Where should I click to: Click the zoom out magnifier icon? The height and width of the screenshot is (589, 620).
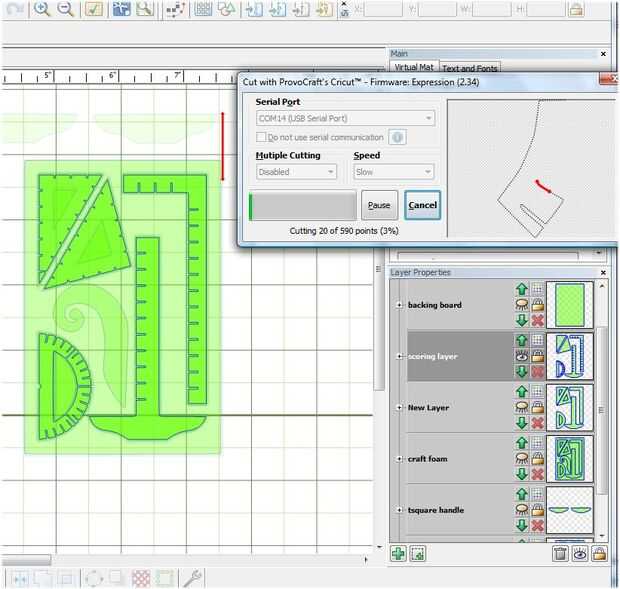(65, 9)
